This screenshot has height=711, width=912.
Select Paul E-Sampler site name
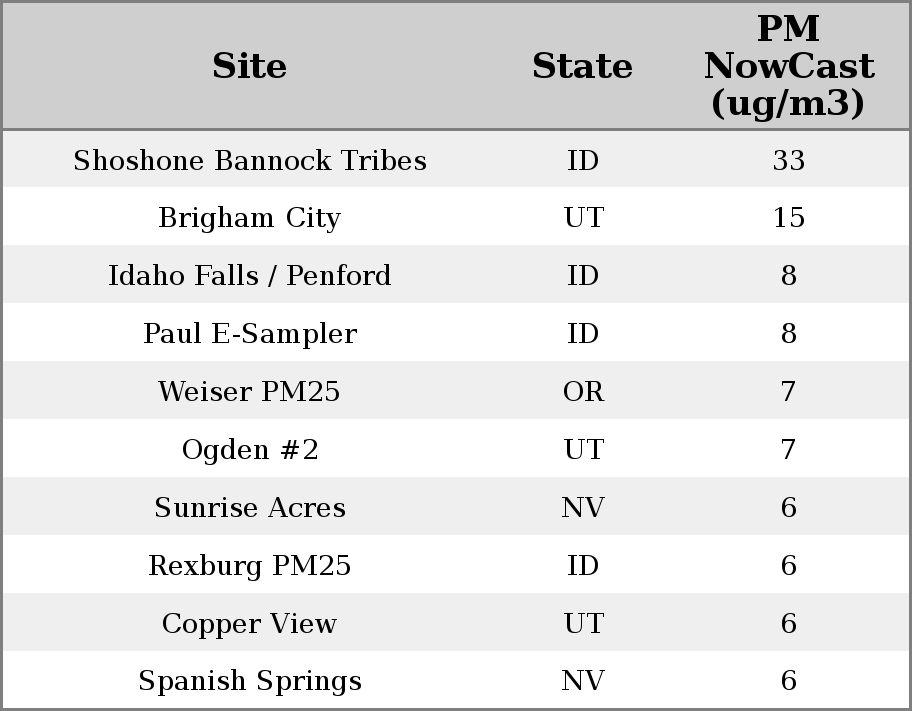tap(250, 334)
